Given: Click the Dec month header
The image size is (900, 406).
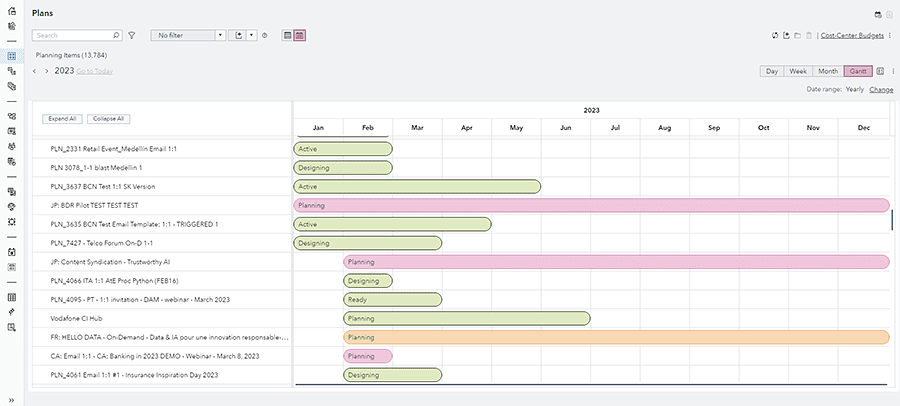Looking at the screenshot, I should pyautogui.click(x=864, y=127).
